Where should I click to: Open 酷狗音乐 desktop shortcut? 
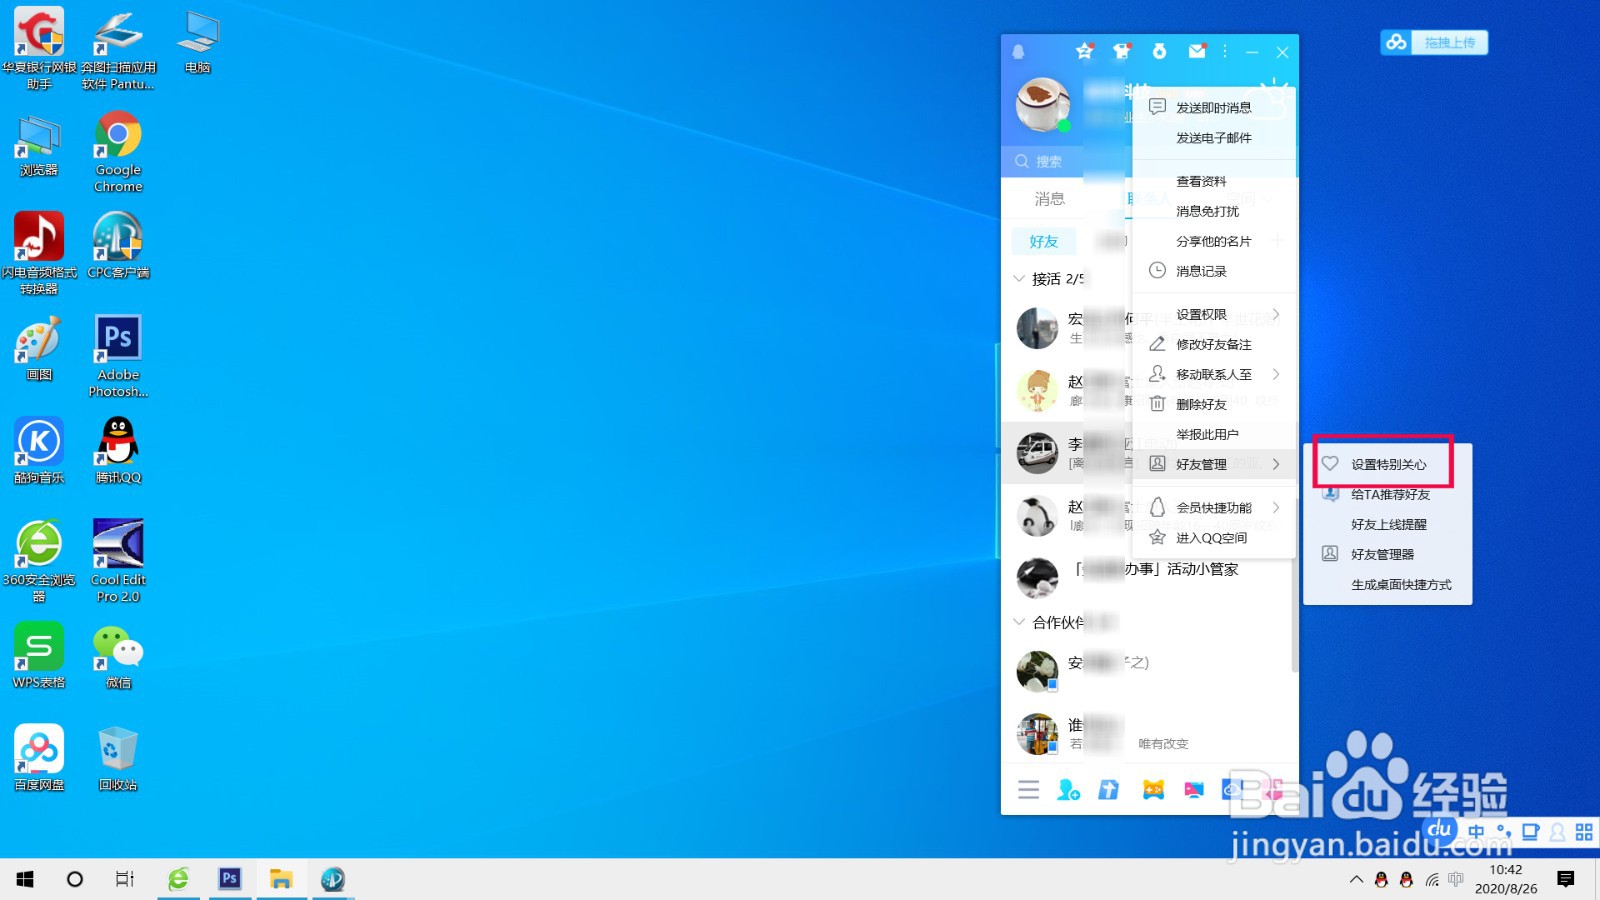pyautogui.click(x=39, y=450)
